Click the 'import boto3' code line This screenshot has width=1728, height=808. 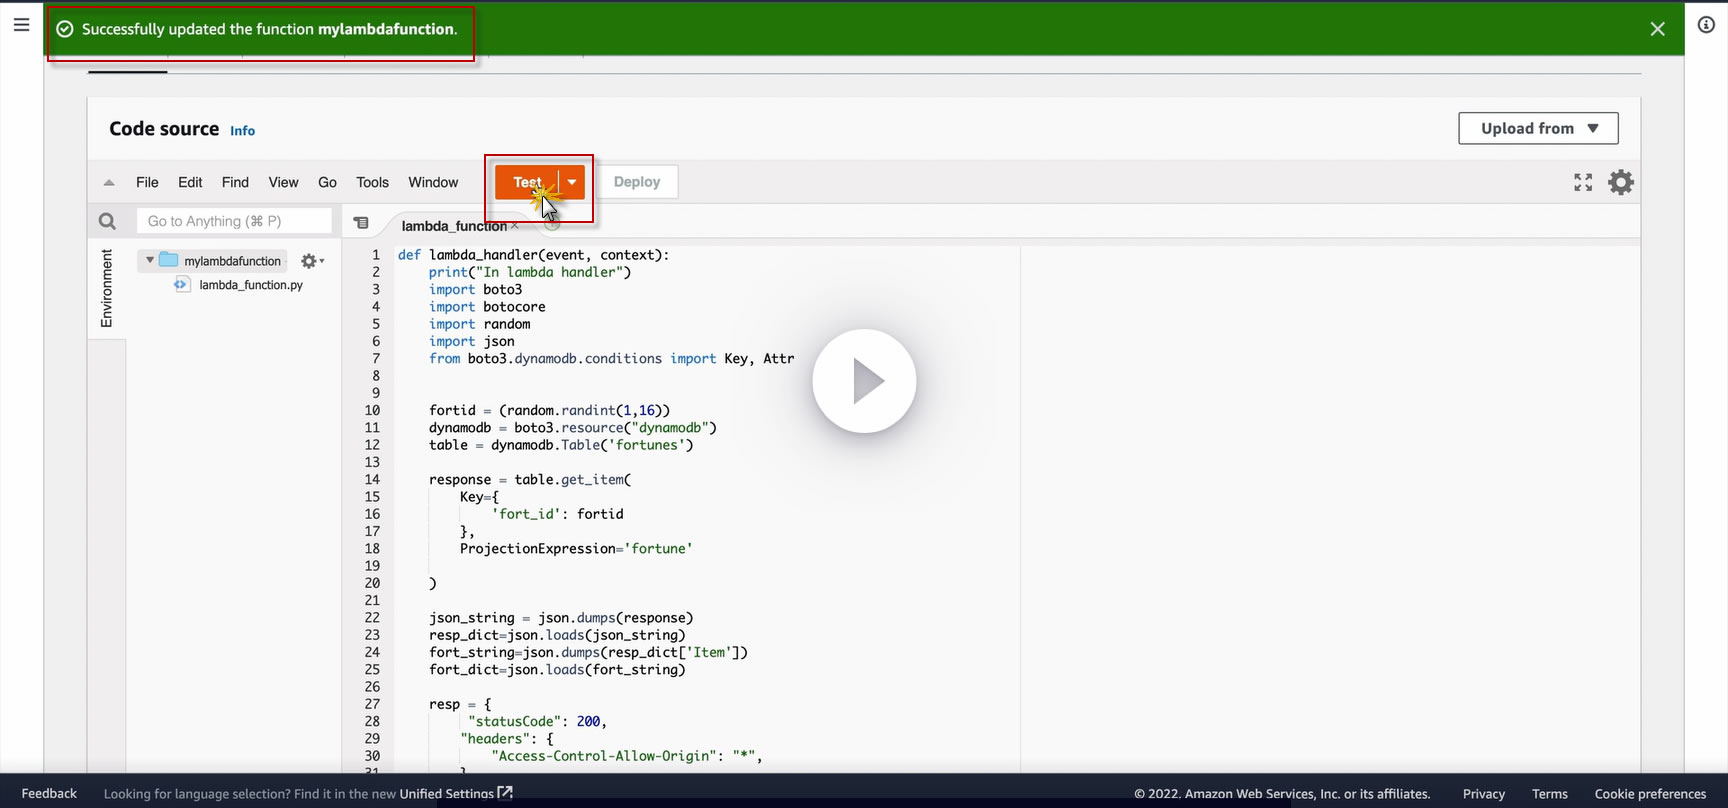click(475, 289)
